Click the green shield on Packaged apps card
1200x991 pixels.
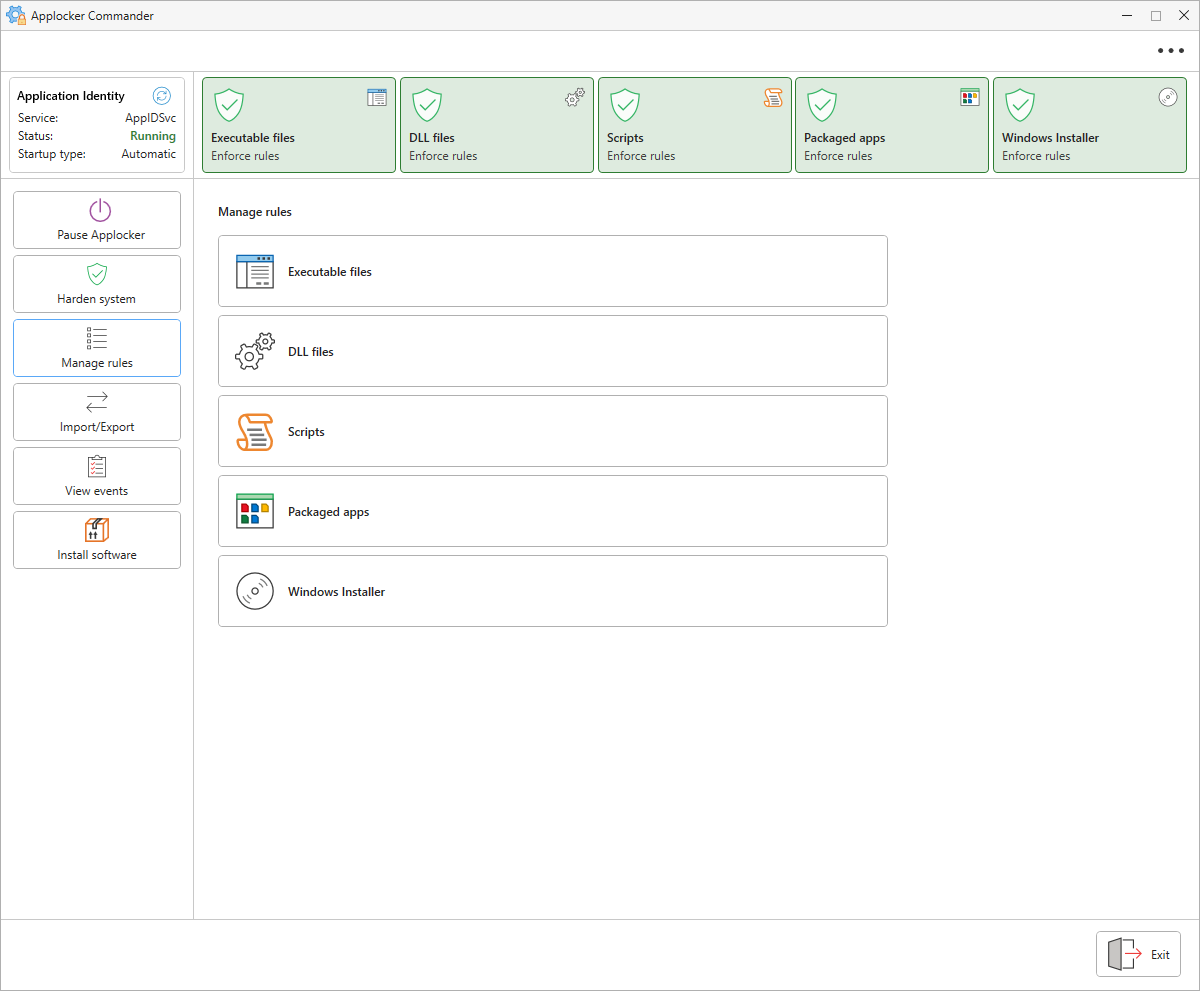point(822,104)
